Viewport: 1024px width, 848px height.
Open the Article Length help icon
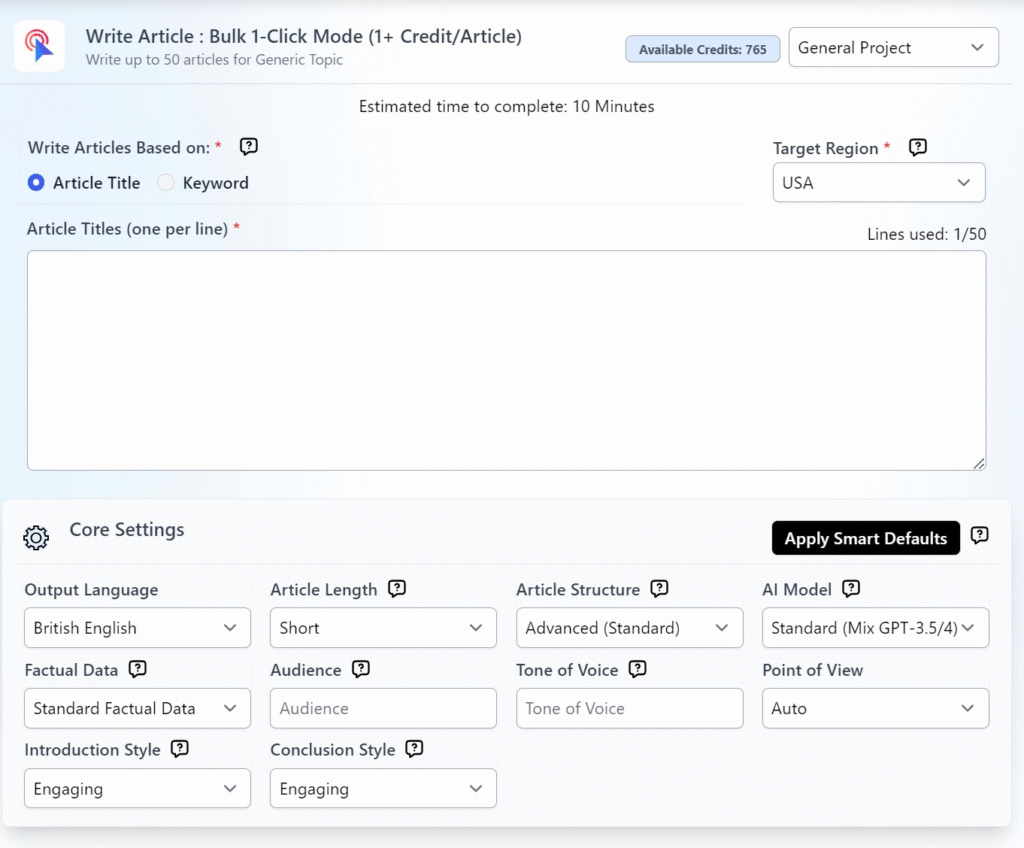pos(396,589)
